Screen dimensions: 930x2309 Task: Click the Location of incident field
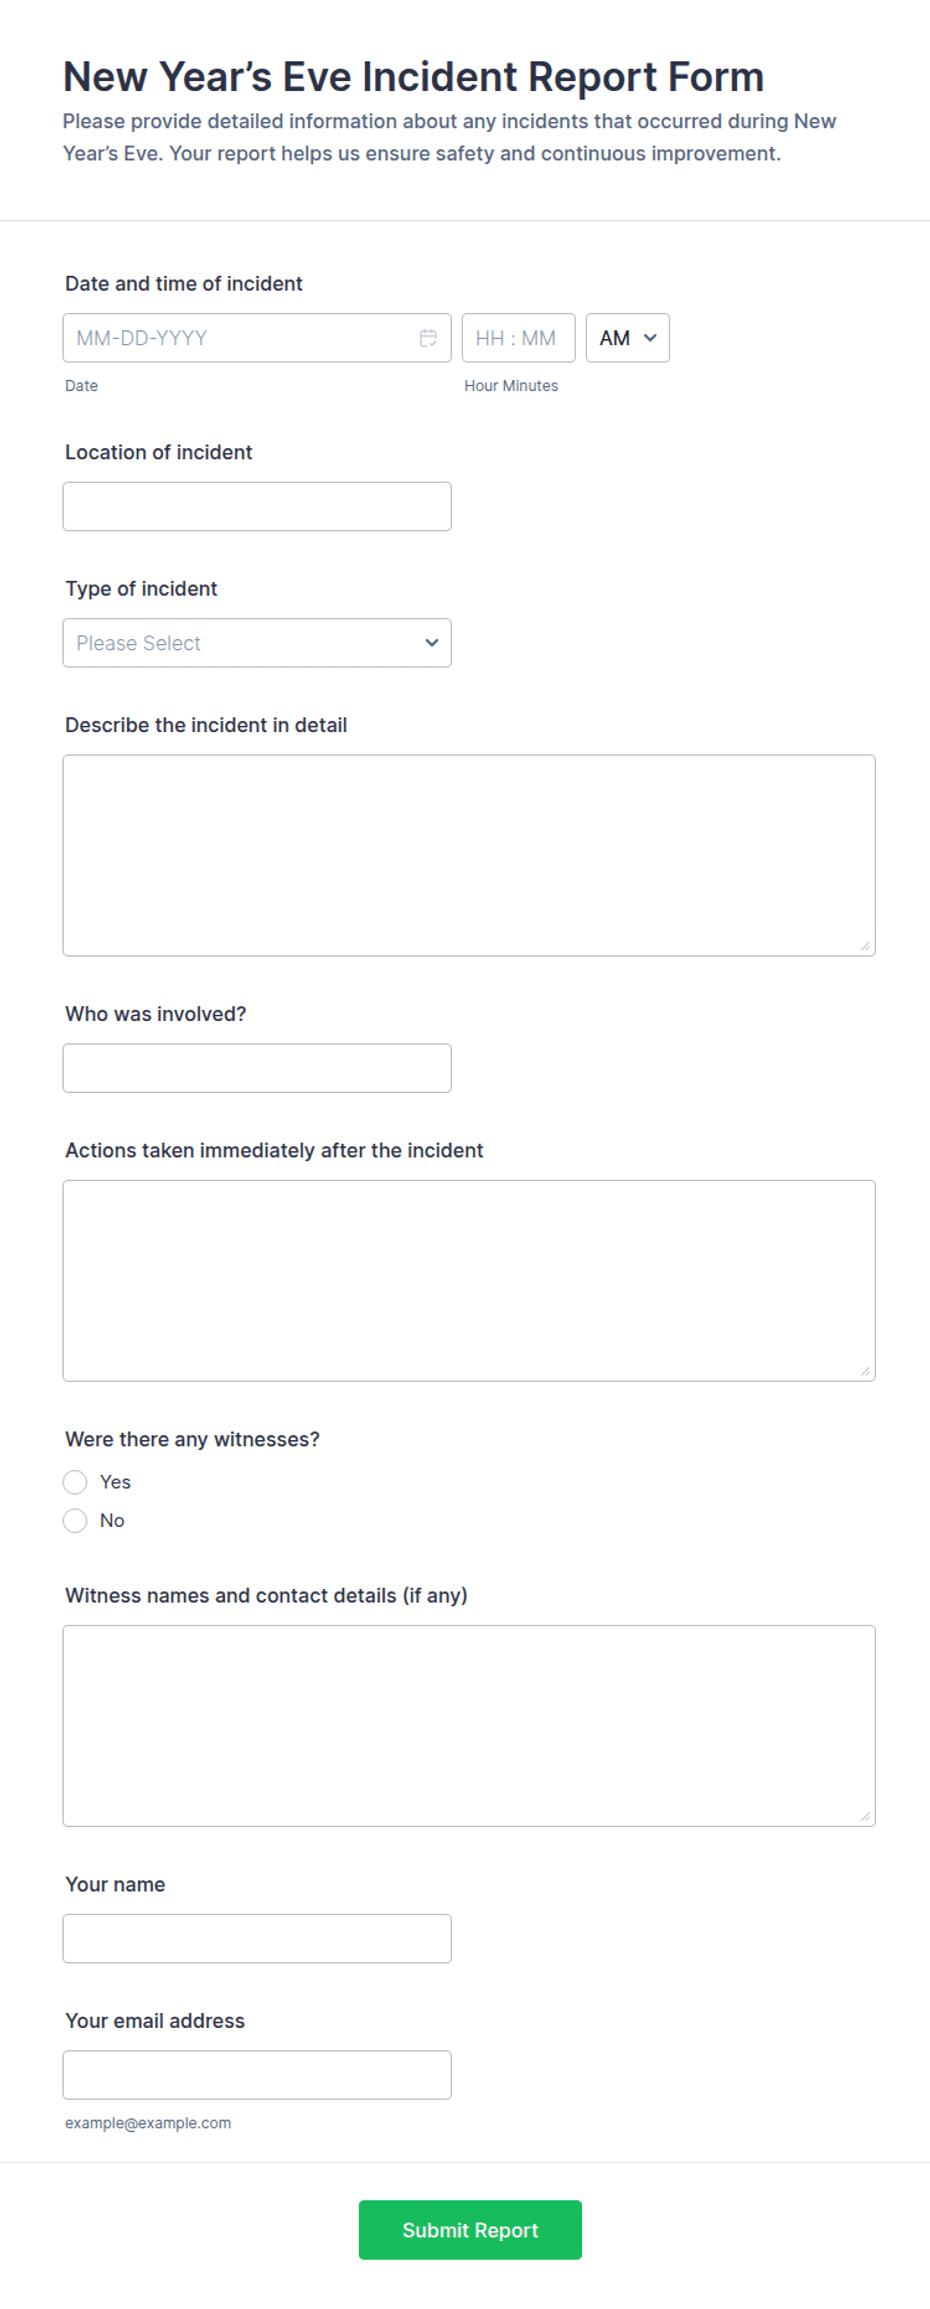coord(257,506)
